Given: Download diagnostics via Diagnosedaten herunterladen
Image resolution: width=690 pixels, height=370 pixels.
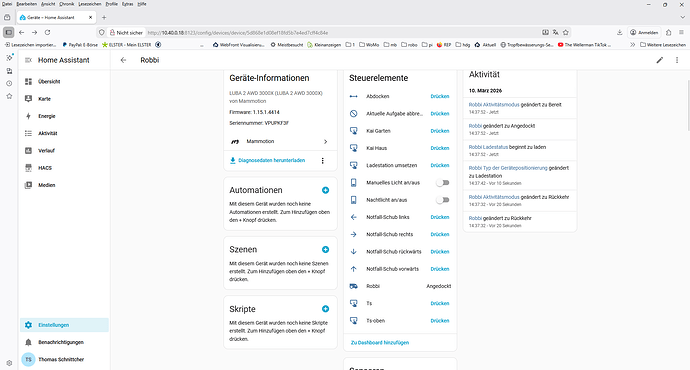Looking at the screenshot, I should 268,161.
